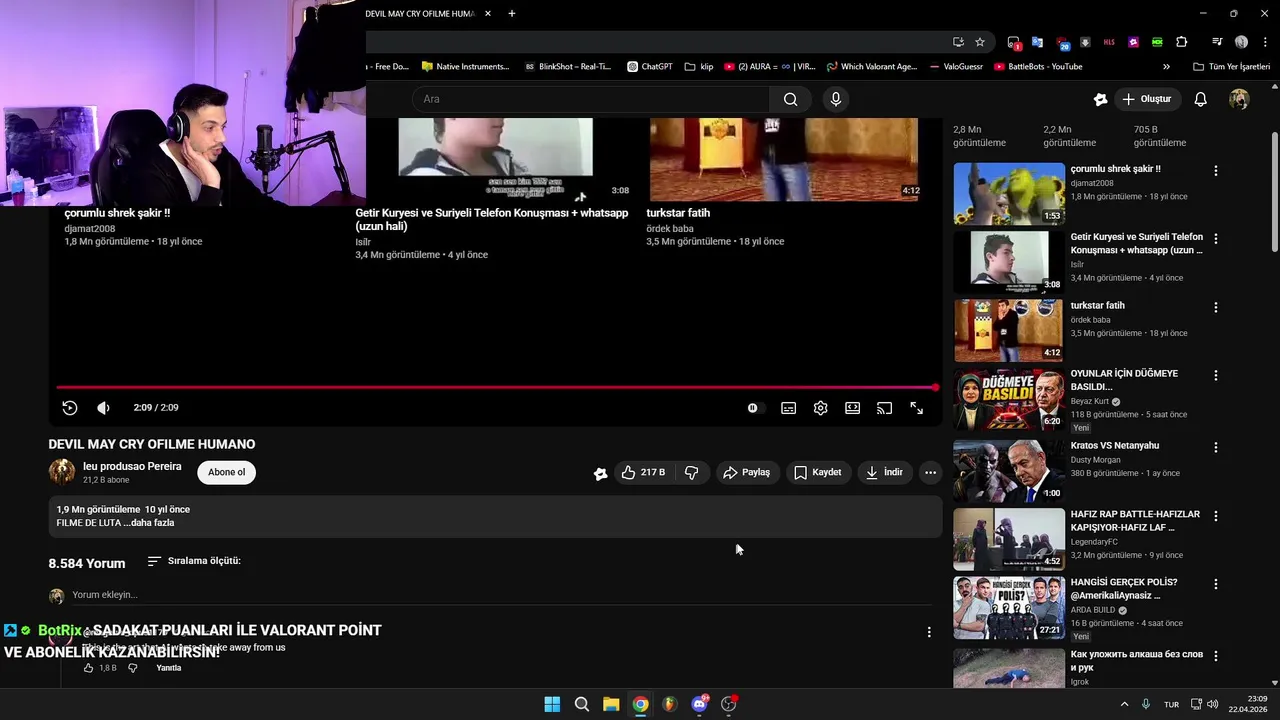Dislike the video with thumbs down
The width and height of the screenshot is (1280, 720).
pos(691,472)
